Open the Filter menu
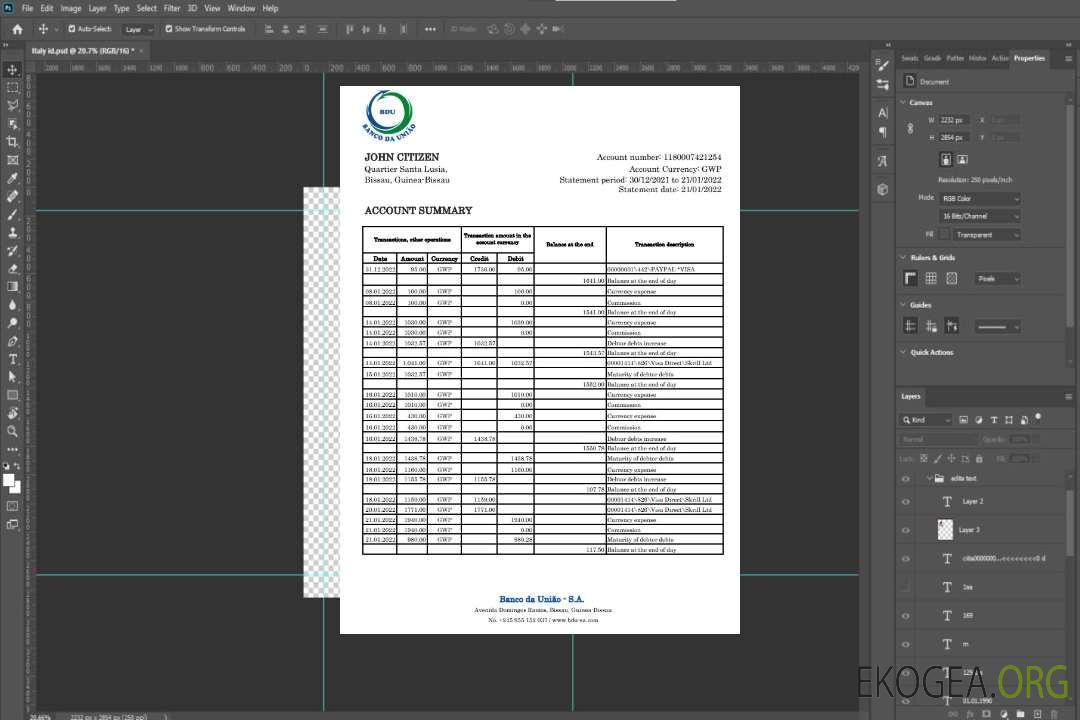 click(172, 8)
